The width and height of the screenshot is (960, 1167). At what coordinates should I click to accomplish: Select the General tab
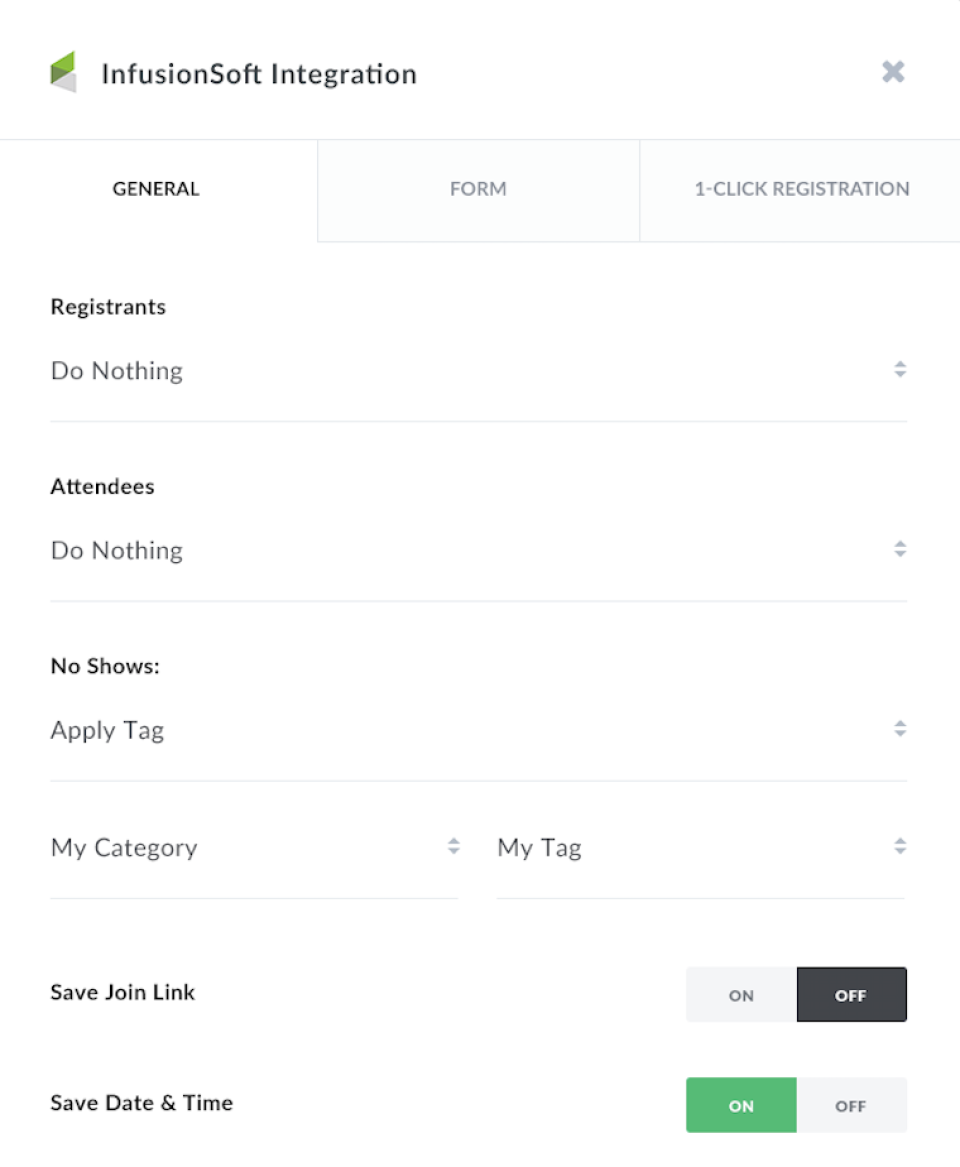click(x=156, y=189)
